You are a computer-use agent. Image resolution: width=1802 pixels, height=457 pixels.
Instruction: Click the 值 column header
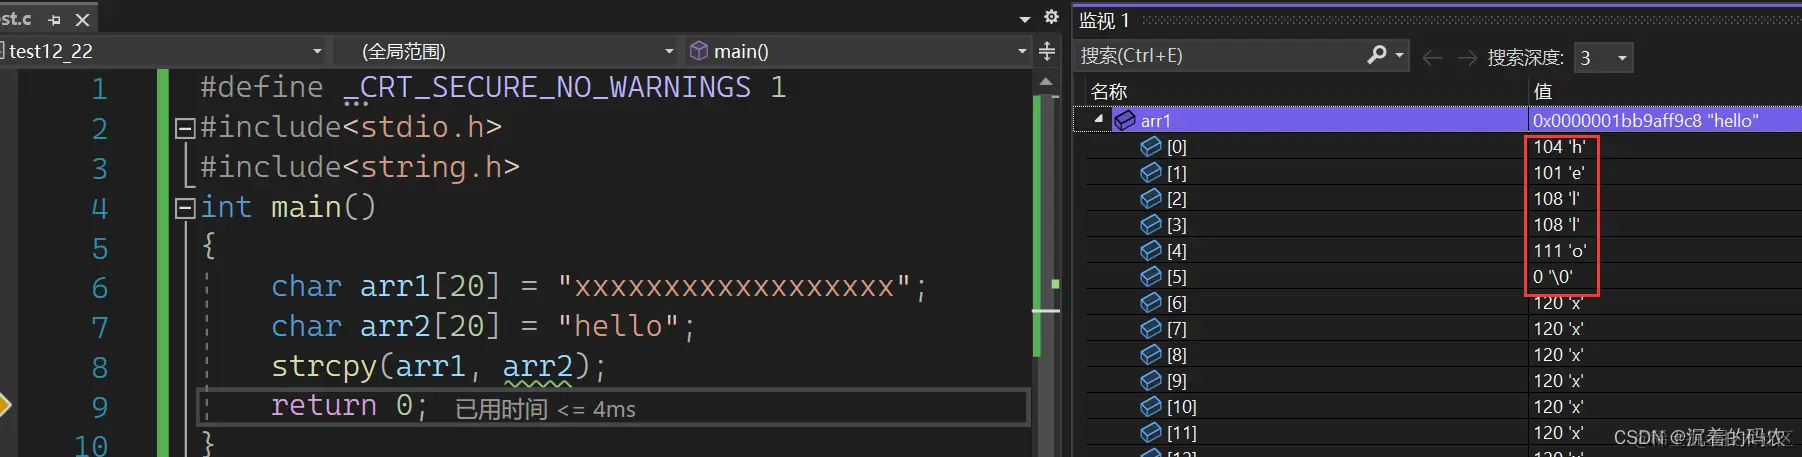pos(1543,92)
